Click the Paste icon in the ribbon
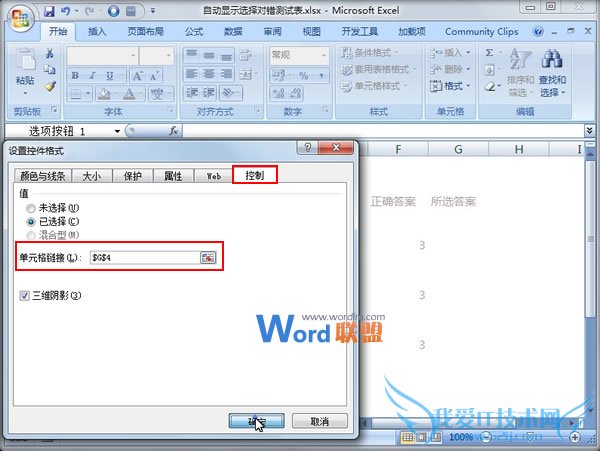This screenshot has width=600, height=451. pos(25,61)
